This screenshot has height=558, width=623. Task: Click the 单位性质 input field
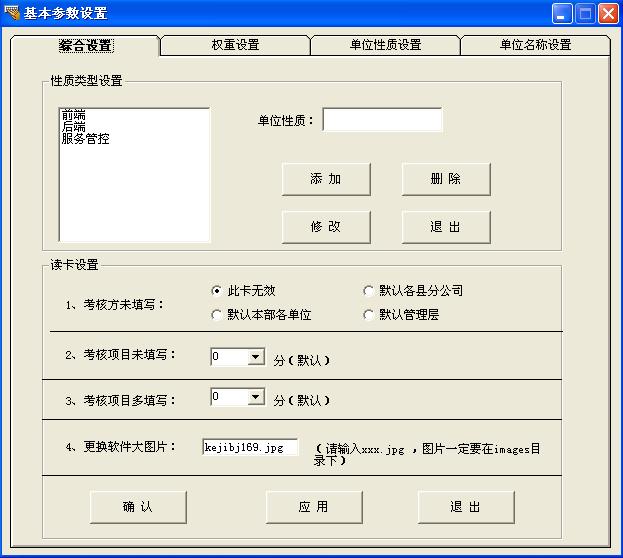(x=382, y=119)
